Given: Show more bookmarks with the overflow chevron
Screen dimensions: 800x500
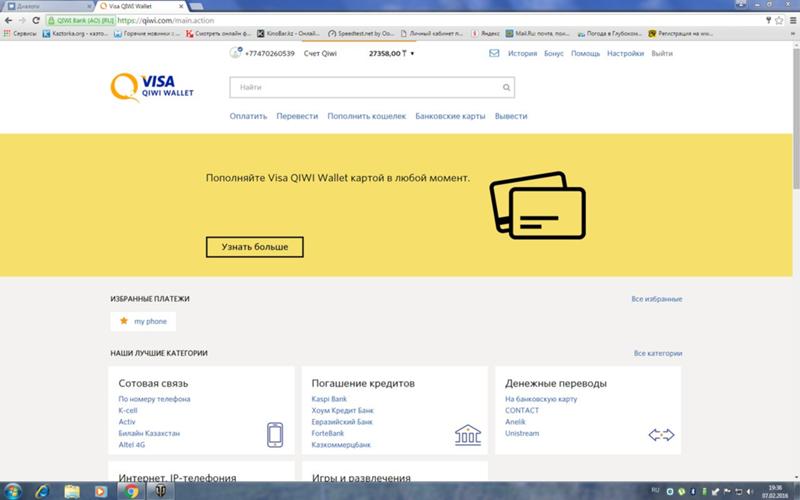Looking at the screenshot, I should point(793,34).
